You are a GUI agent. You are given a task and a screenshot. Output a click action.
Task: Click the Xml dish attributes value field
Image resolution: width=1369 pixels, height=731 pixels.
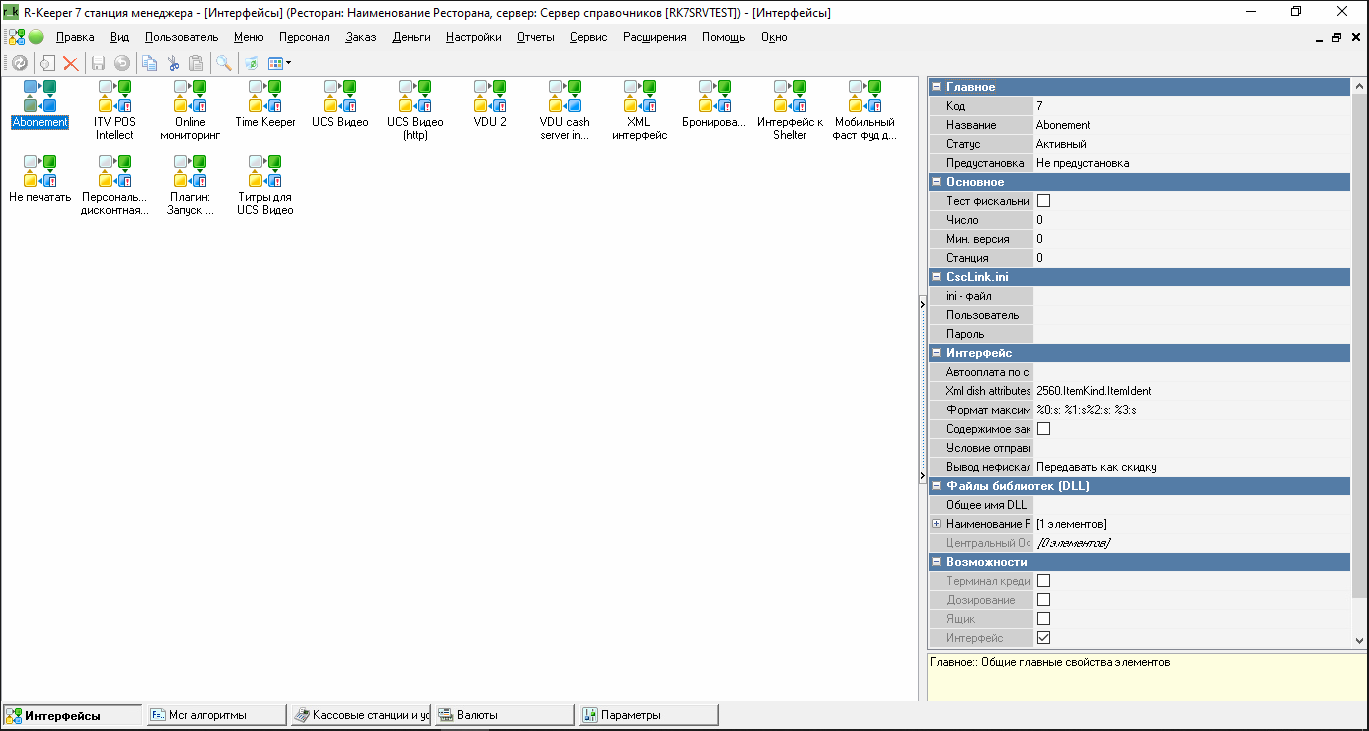click(x=1191, y=391)
